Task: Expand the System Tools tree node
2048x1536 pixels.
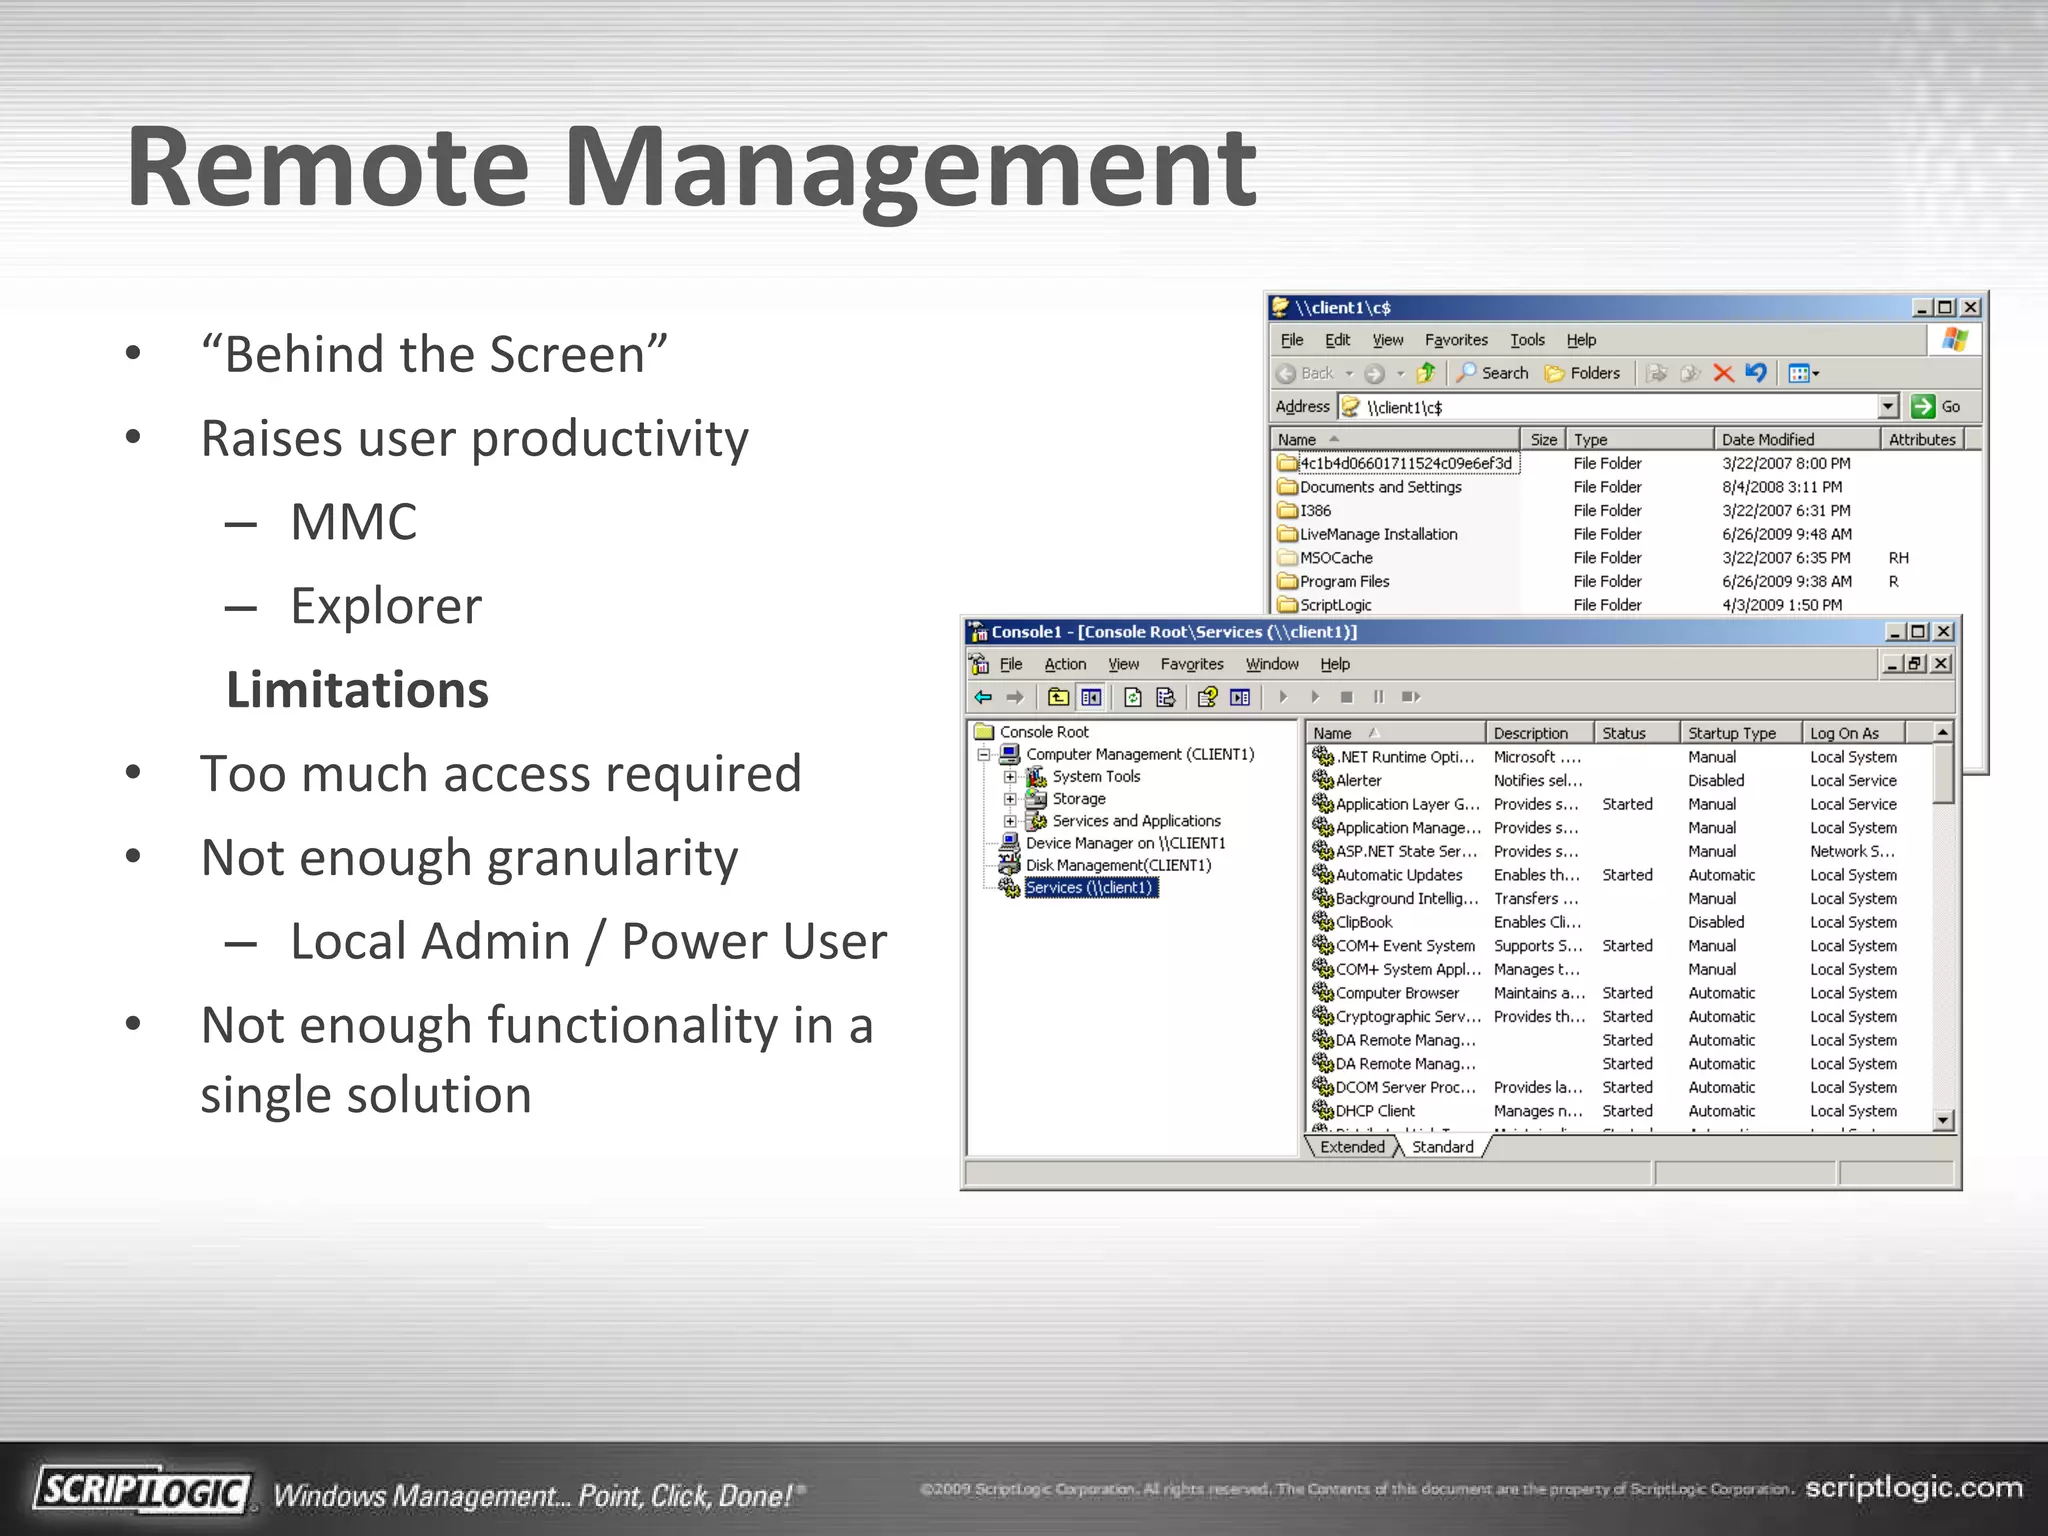Action: pos(1010,777)
